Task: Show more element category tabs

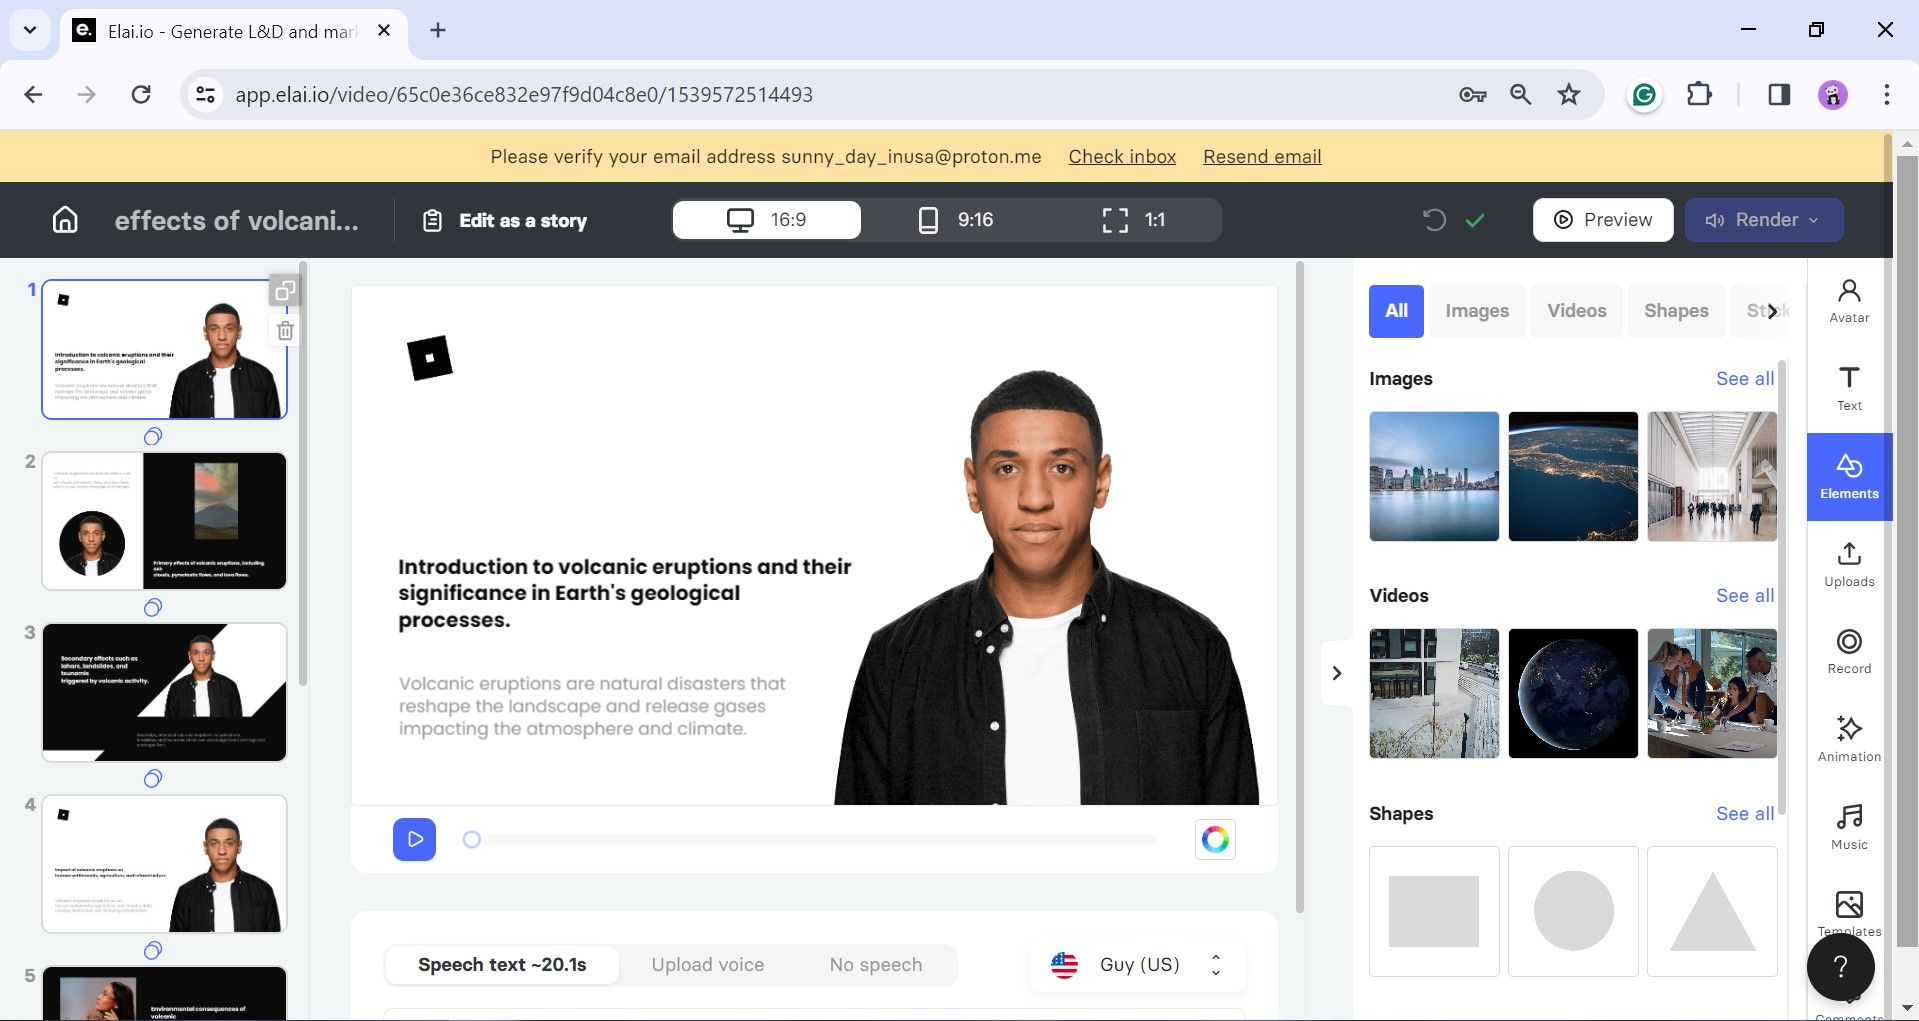Action: 1772,311
